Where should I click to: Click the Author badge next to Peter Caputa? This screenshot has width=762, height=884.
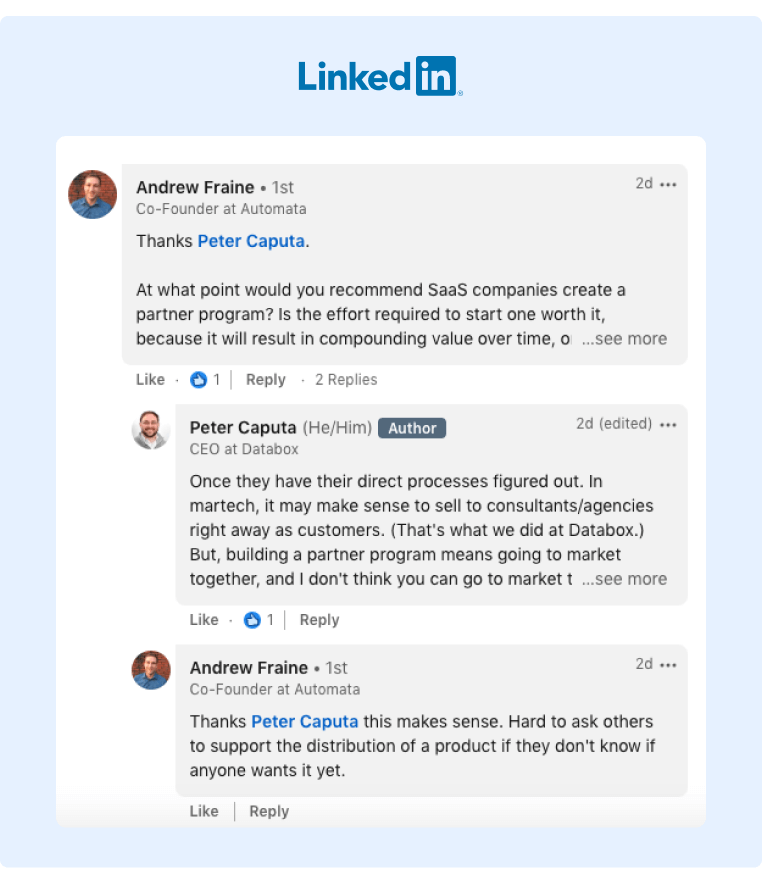[412, 428]
